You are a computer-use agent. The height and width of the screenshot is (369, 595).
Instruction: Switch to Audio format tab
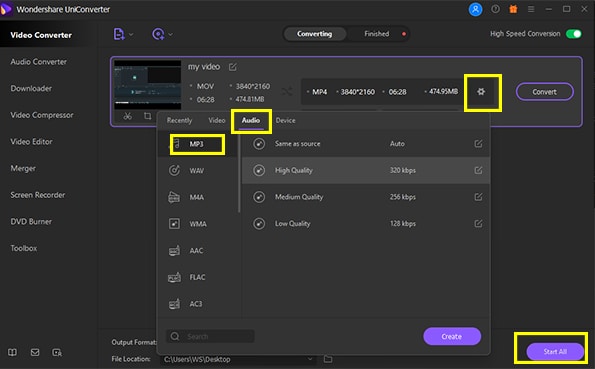point(251,120)
